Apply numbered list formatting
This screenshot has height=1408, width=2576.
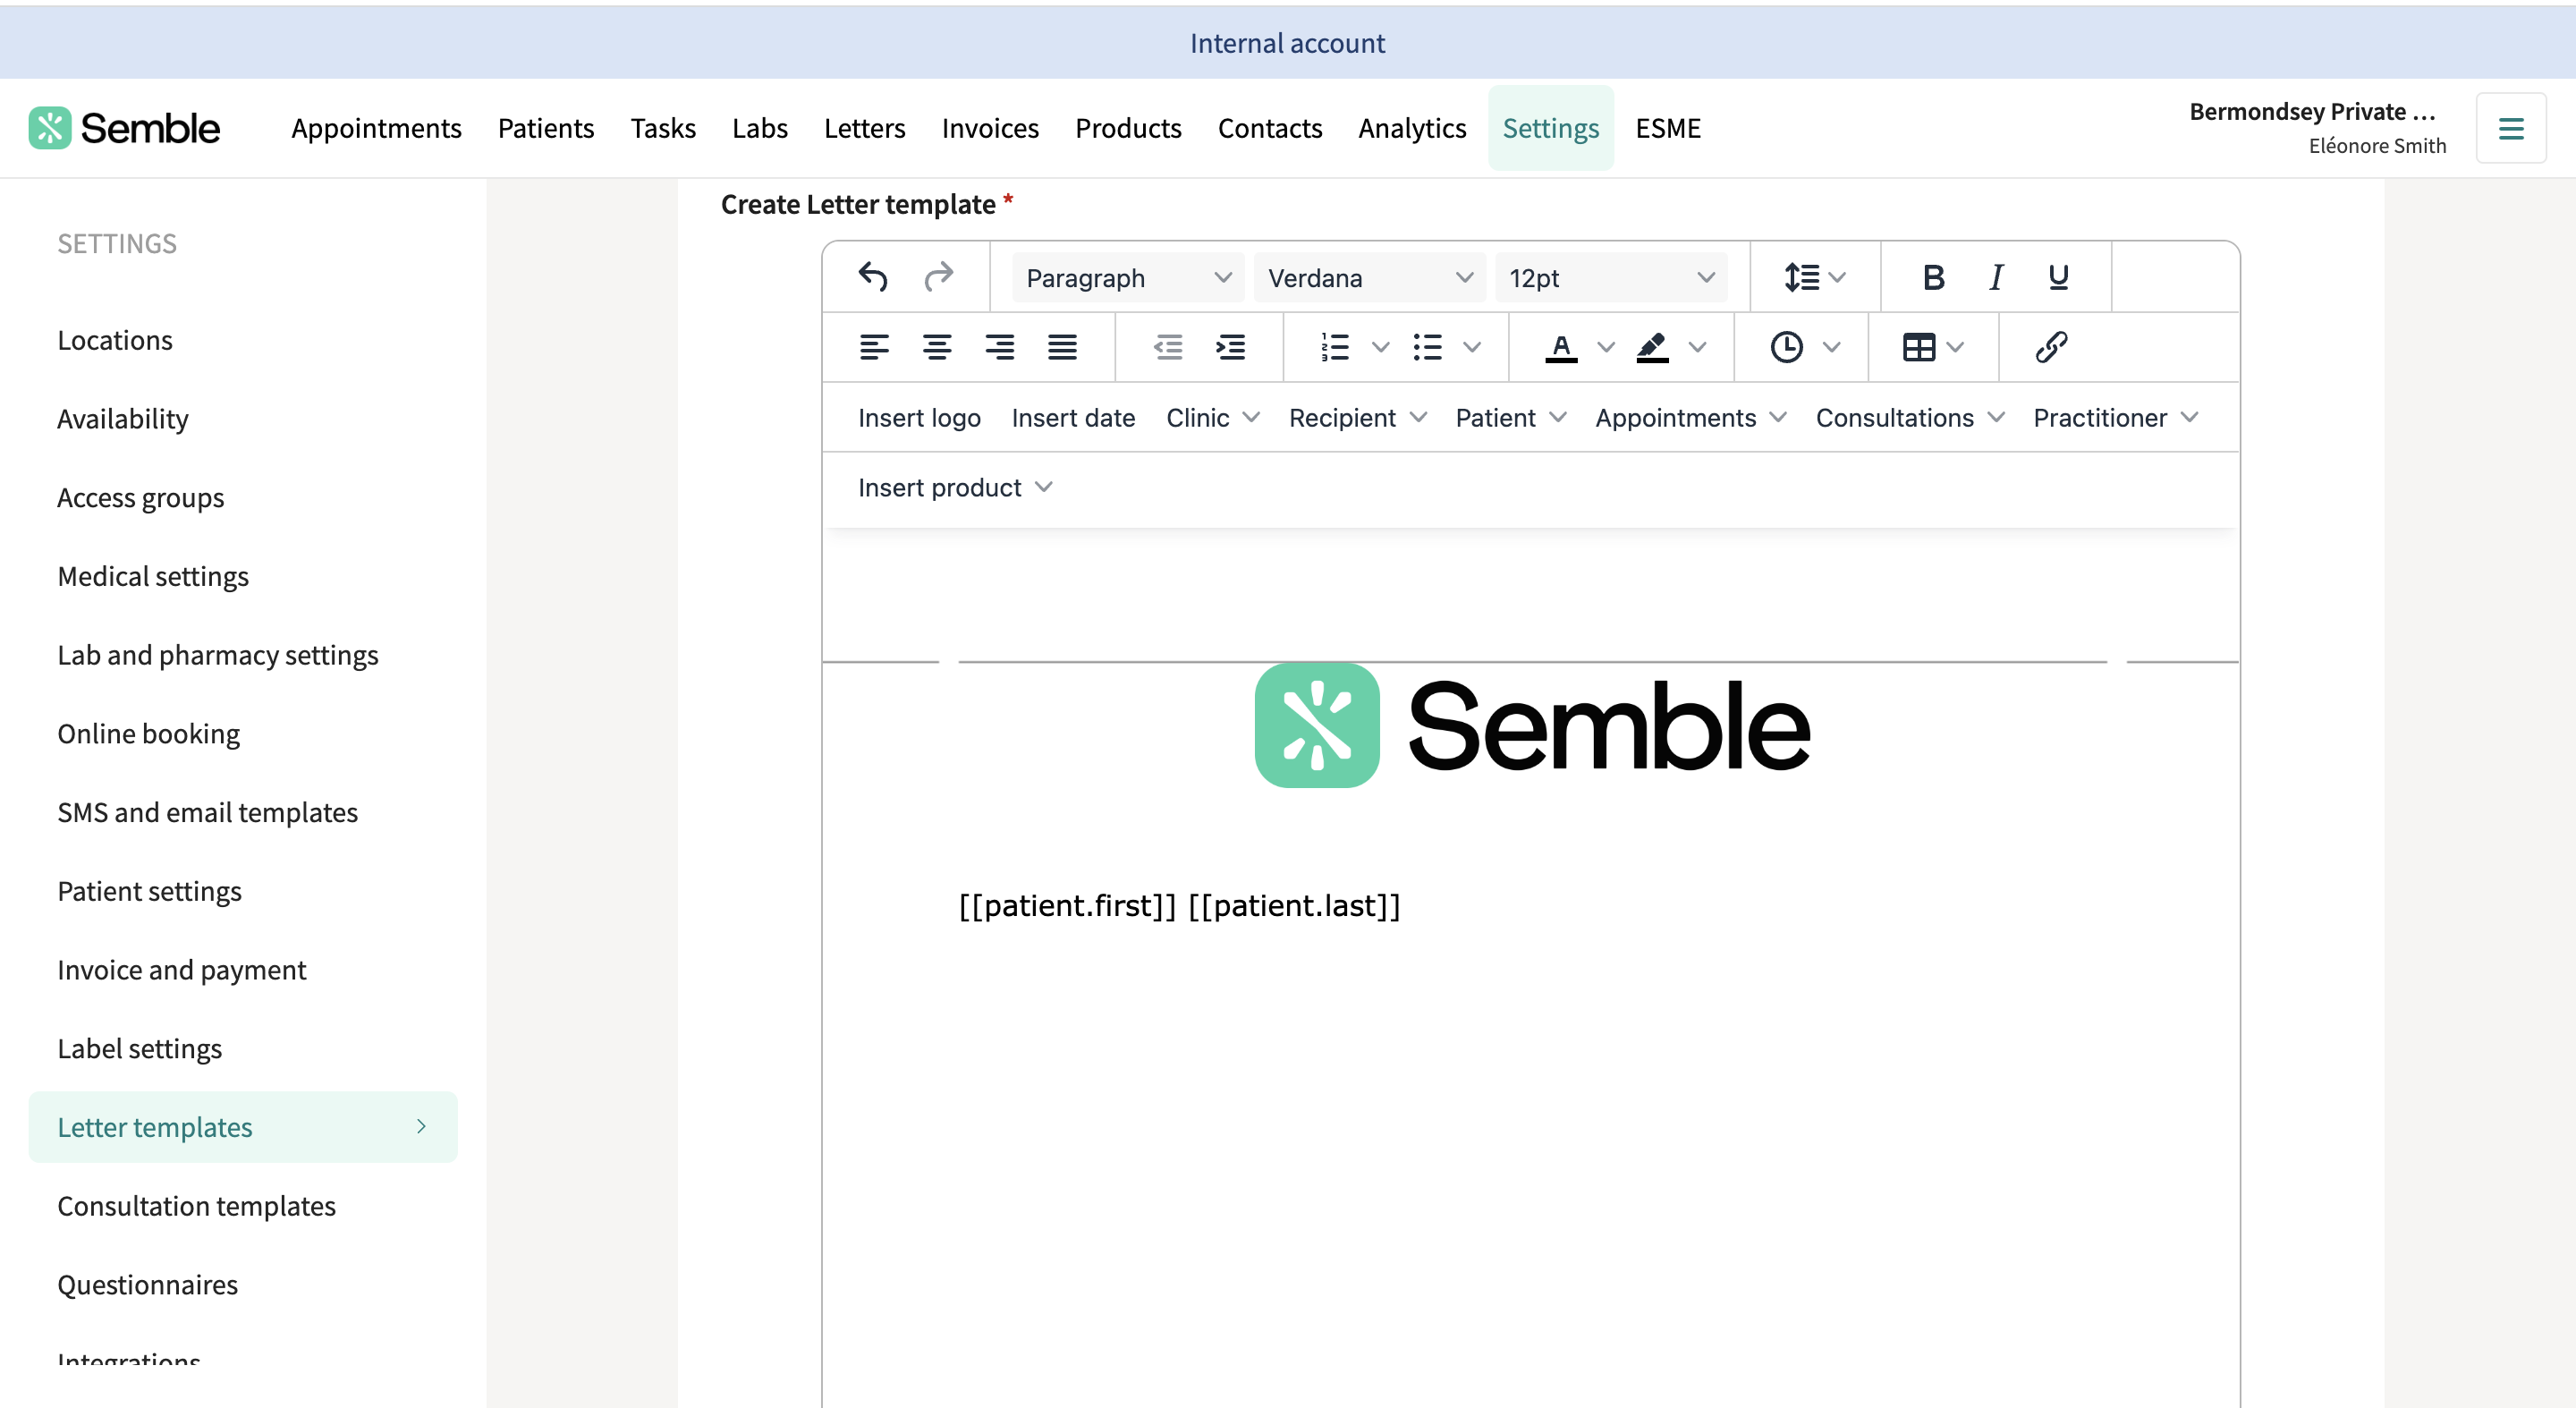click(1335, 347)
